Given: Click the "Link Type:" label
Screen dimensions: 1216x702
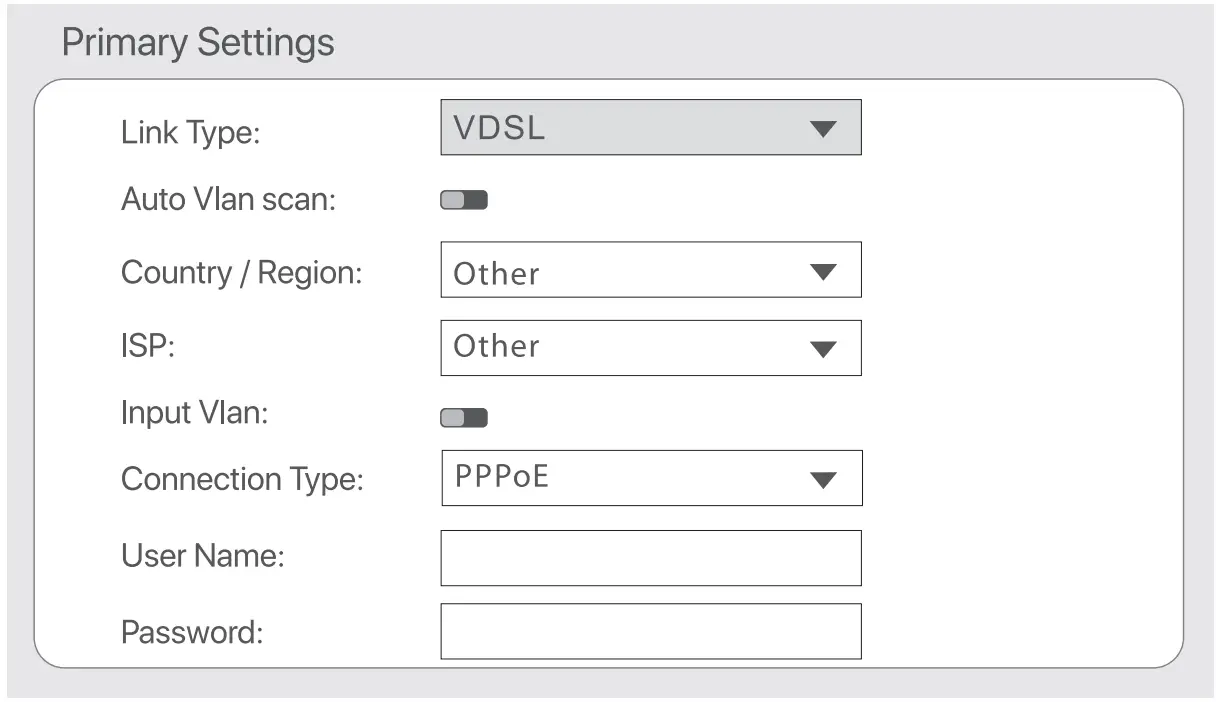Looking at the screenshot, I should point(190,133).
